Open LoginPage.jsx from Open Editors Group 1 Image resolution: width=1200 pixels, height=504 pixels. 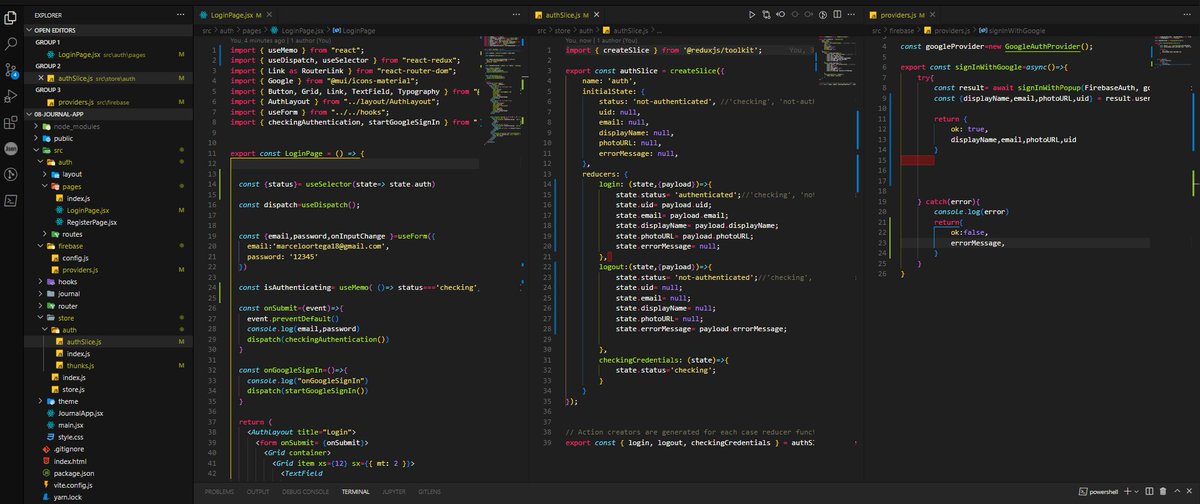(108, 53)
